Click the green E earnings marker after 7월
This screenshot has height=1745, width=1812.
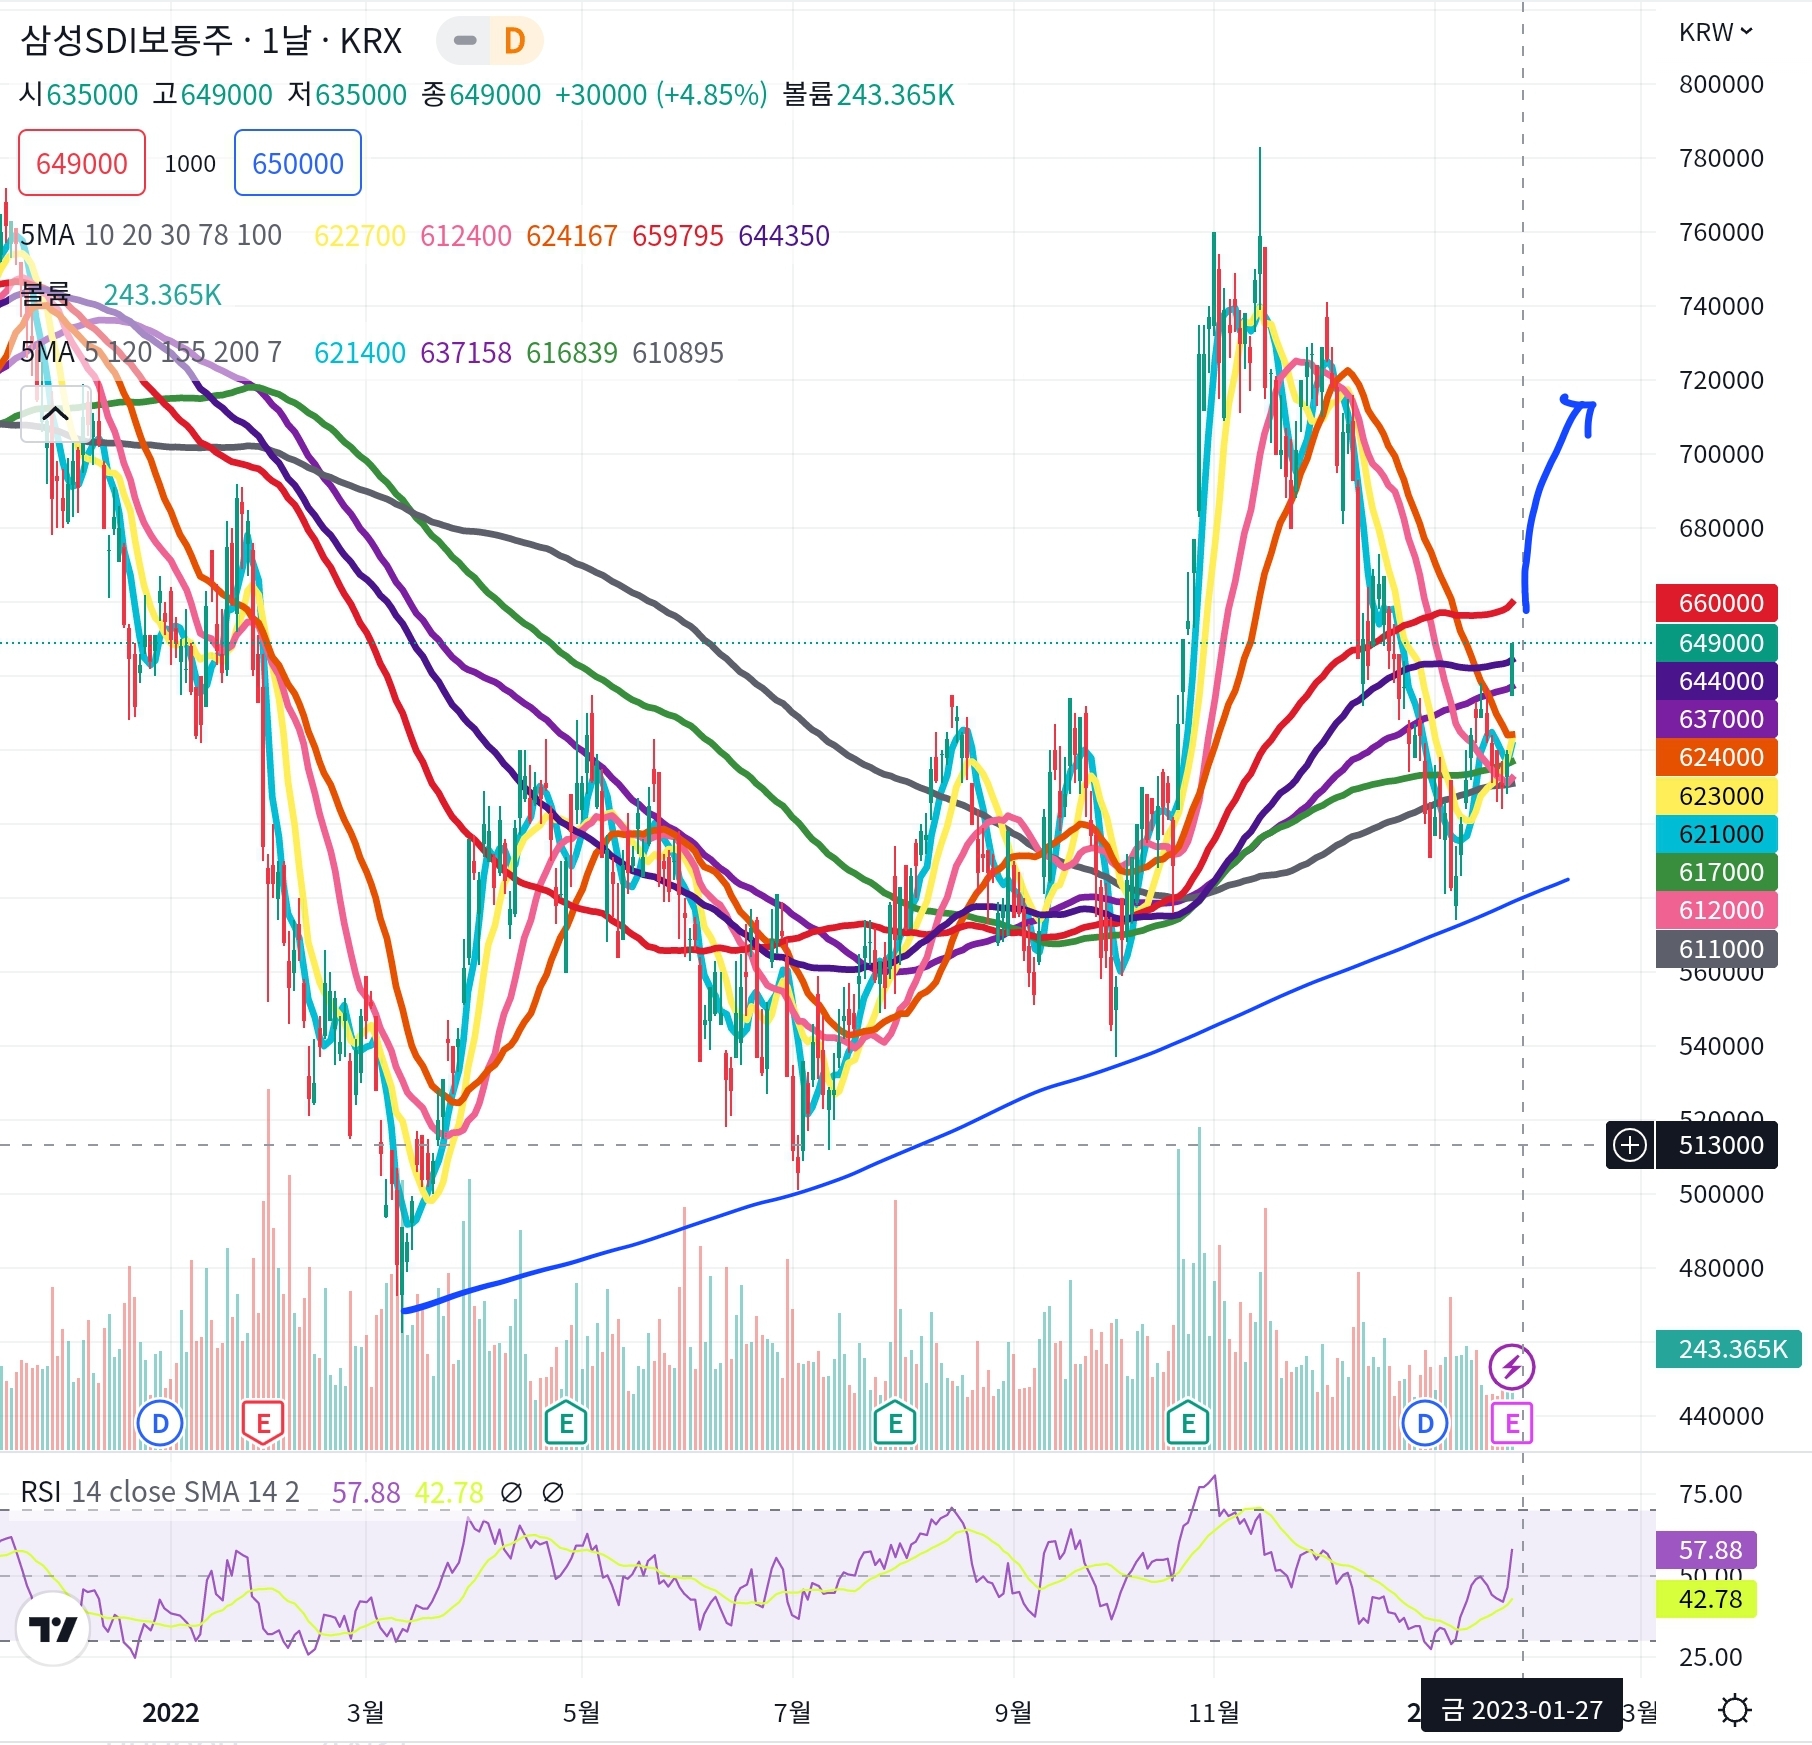pos(895,1423)
